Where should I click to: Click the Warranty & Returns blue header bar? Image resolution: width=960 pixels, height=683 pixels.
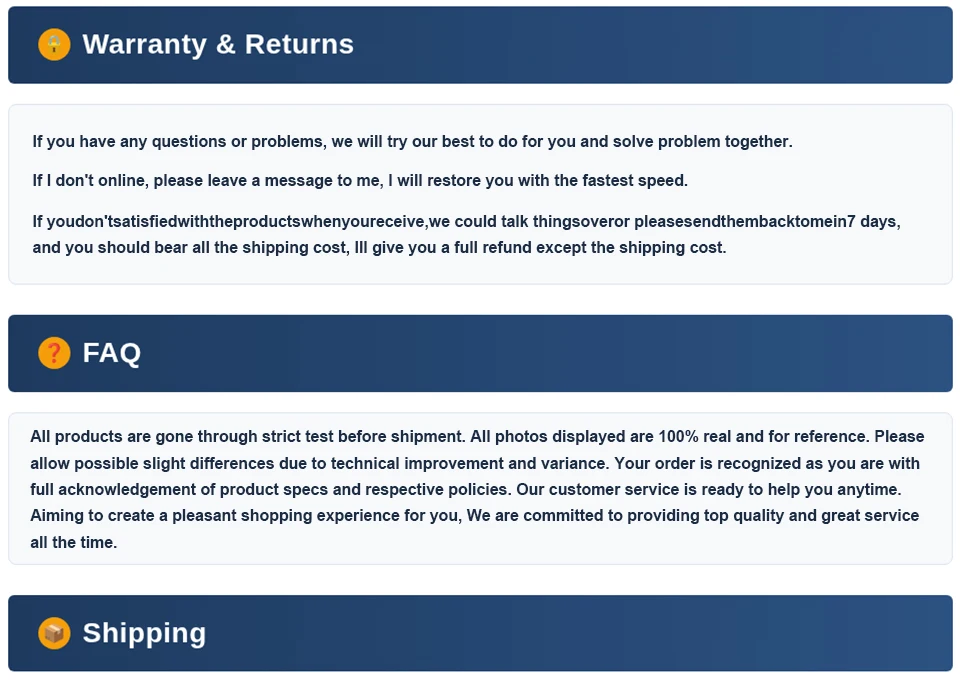[480, 45]
